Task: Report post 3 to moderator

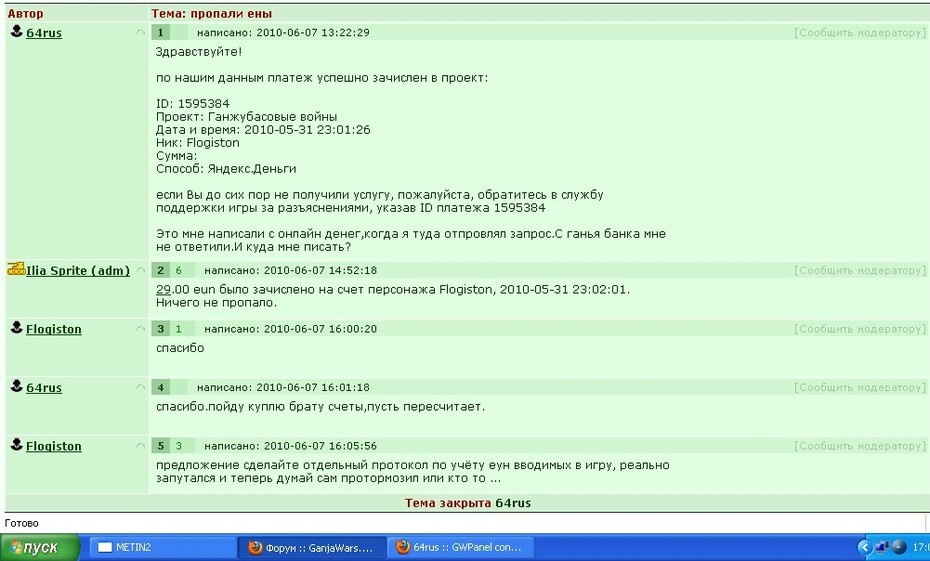Action: click(x=859, y=329)
